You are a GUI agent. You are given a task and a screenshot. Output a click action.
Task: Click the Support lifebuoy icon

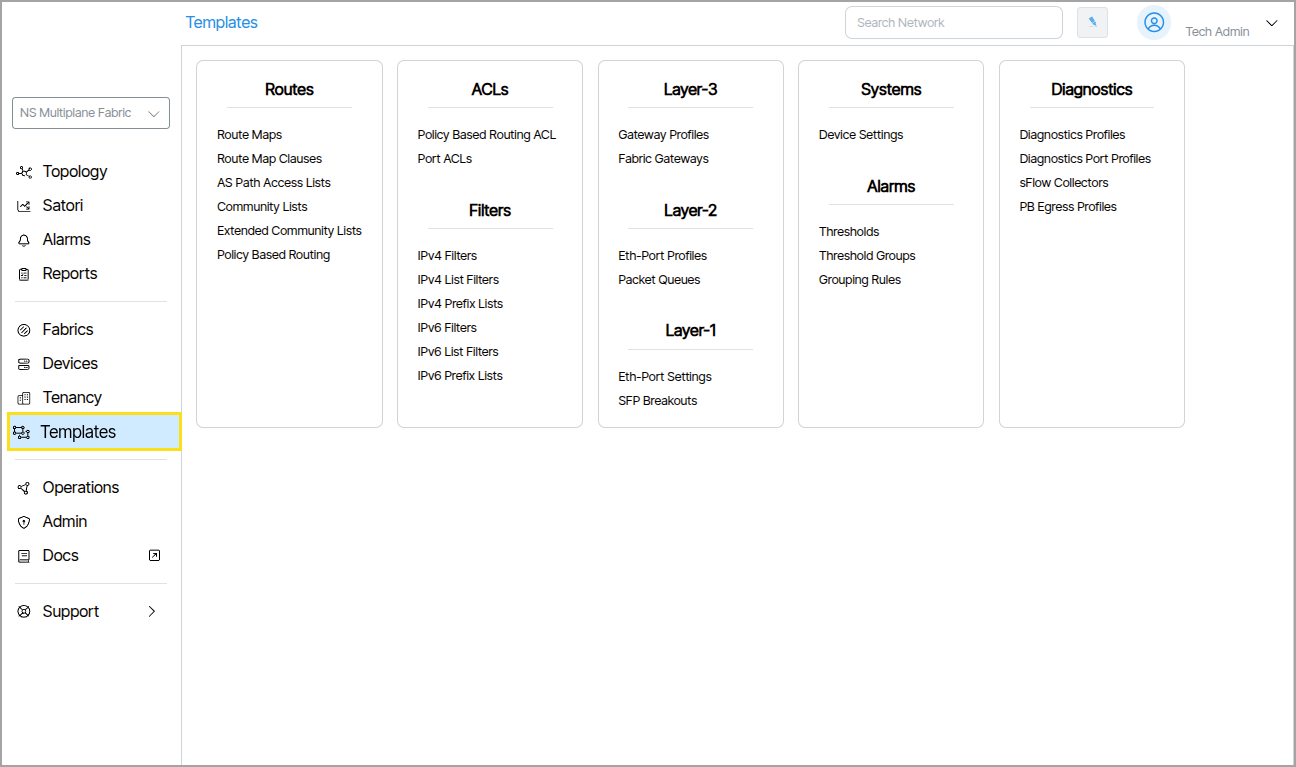click(x=24, y=612)
